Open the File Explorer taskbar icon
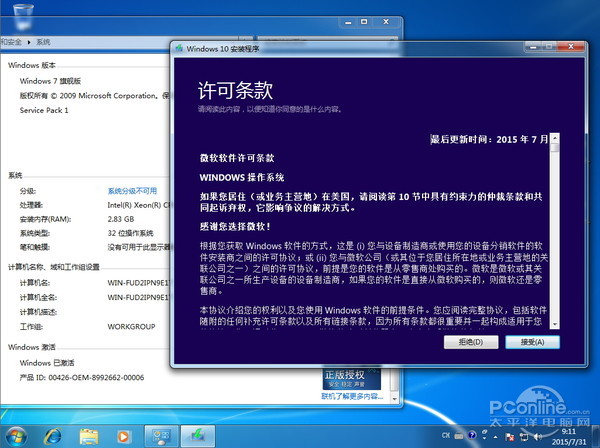 (x=89, y=436)
